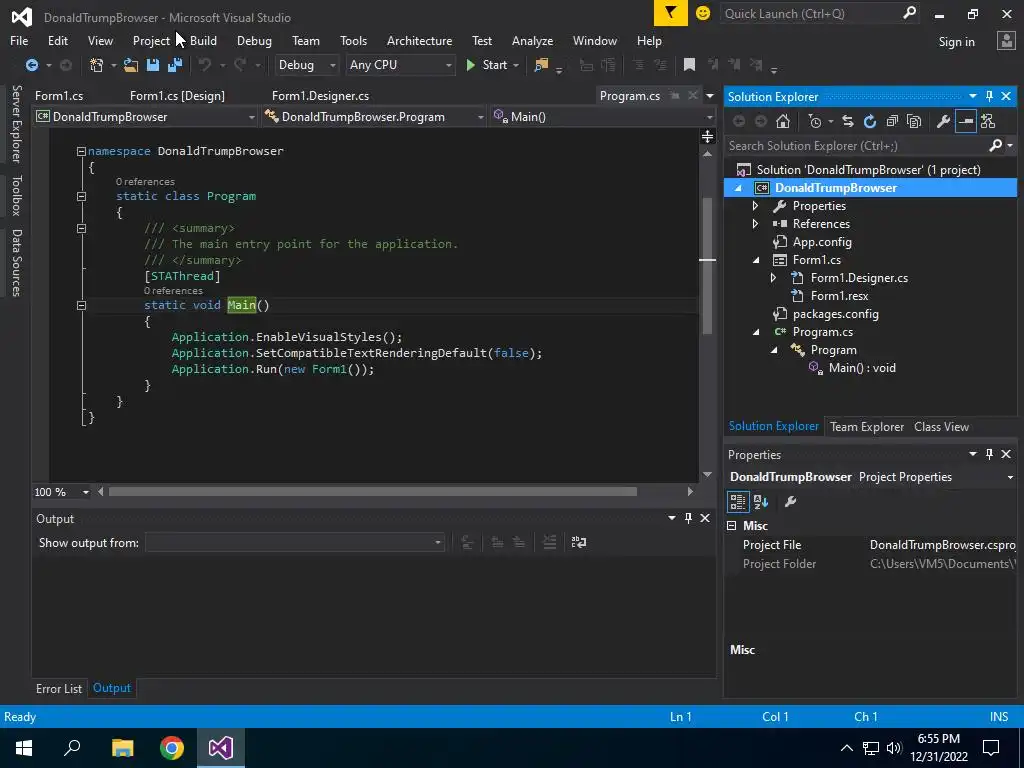Screen dimensions: 1024x768
Task: Expand the References node in Solution Explorer
Action: tap(756, 224)
